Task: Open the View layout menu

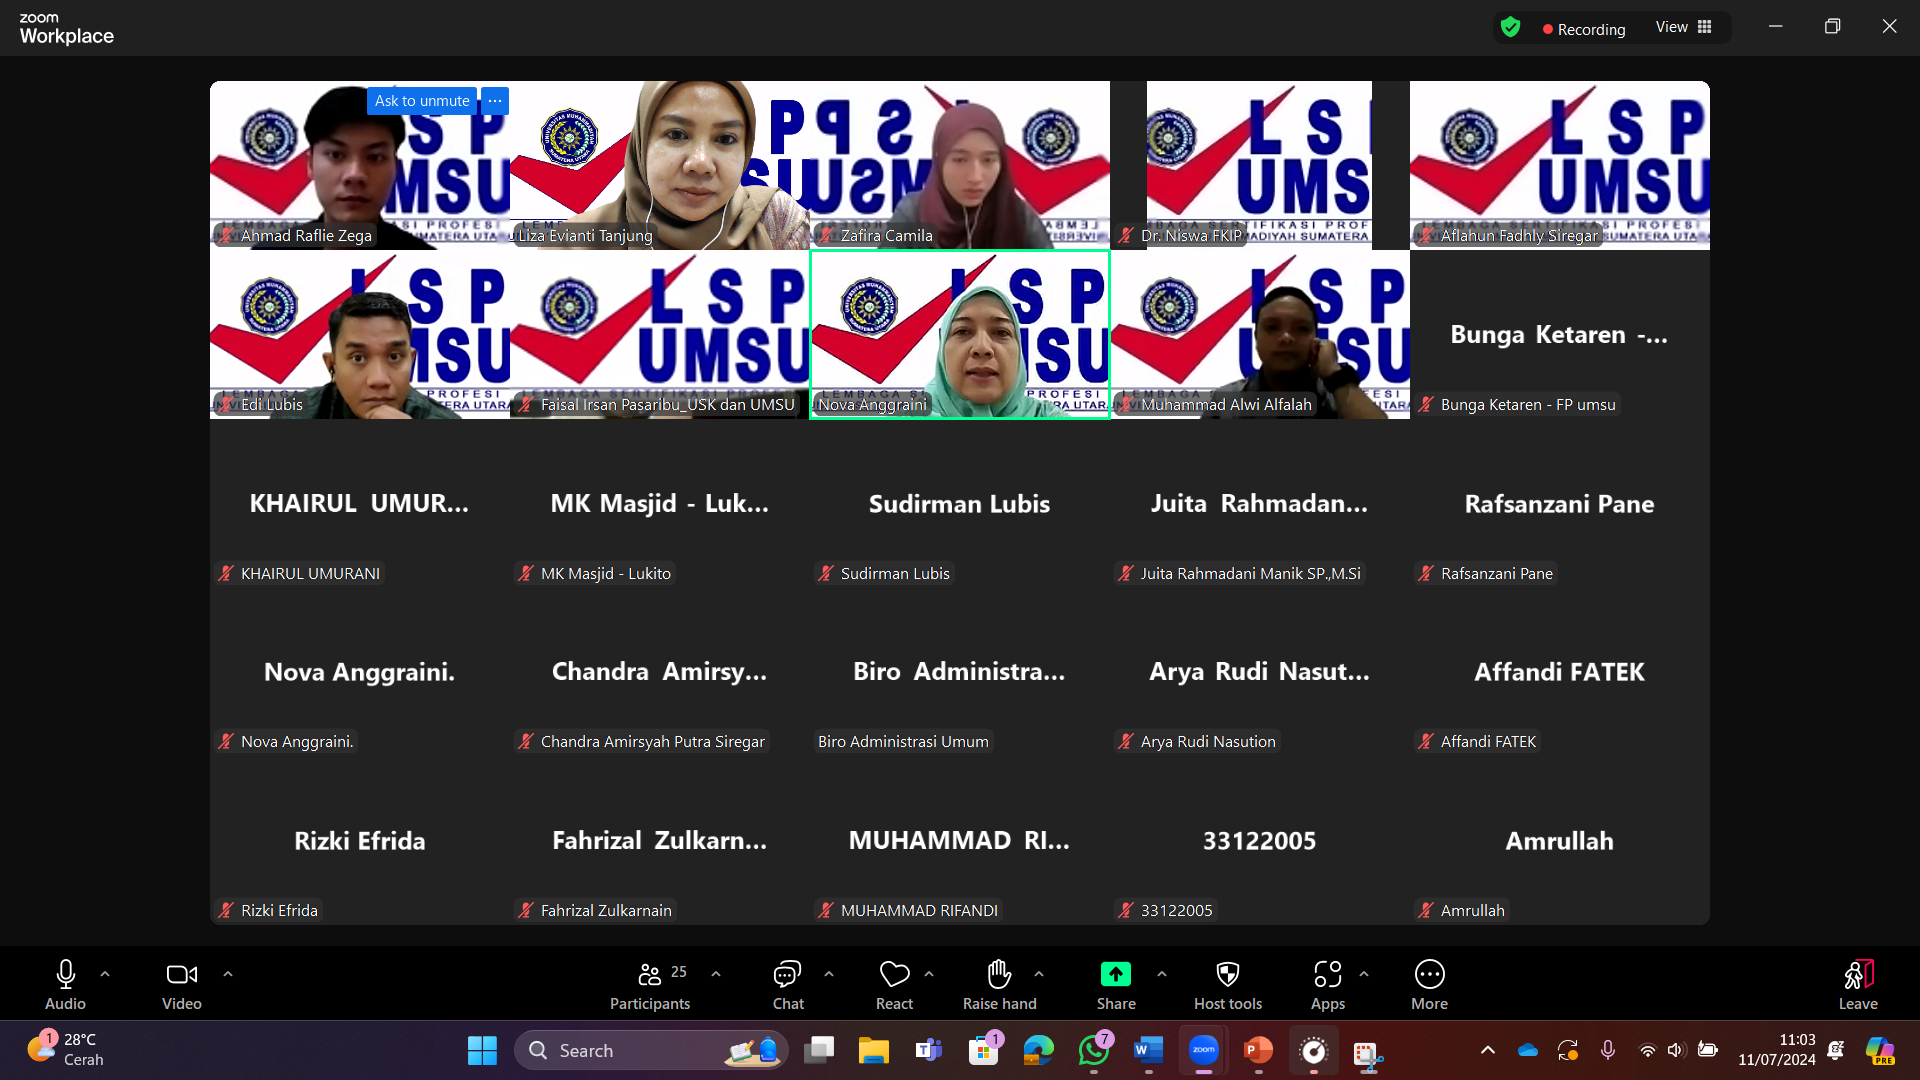Action: click(1684, 27)
